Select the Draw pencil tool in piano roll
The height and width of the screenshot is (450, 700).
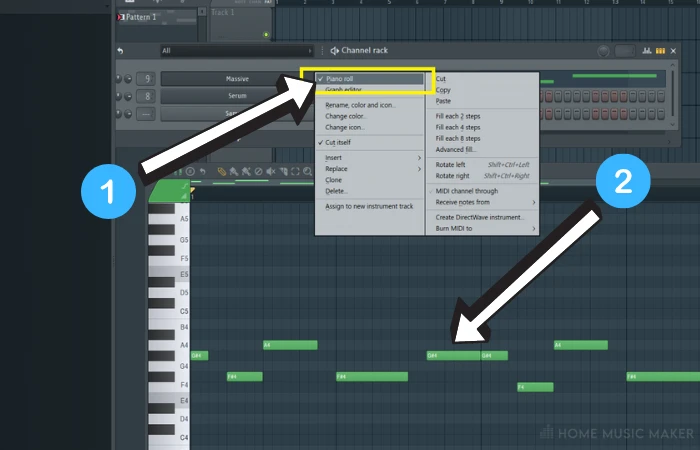pyautogui.click(x=221, y=171)
